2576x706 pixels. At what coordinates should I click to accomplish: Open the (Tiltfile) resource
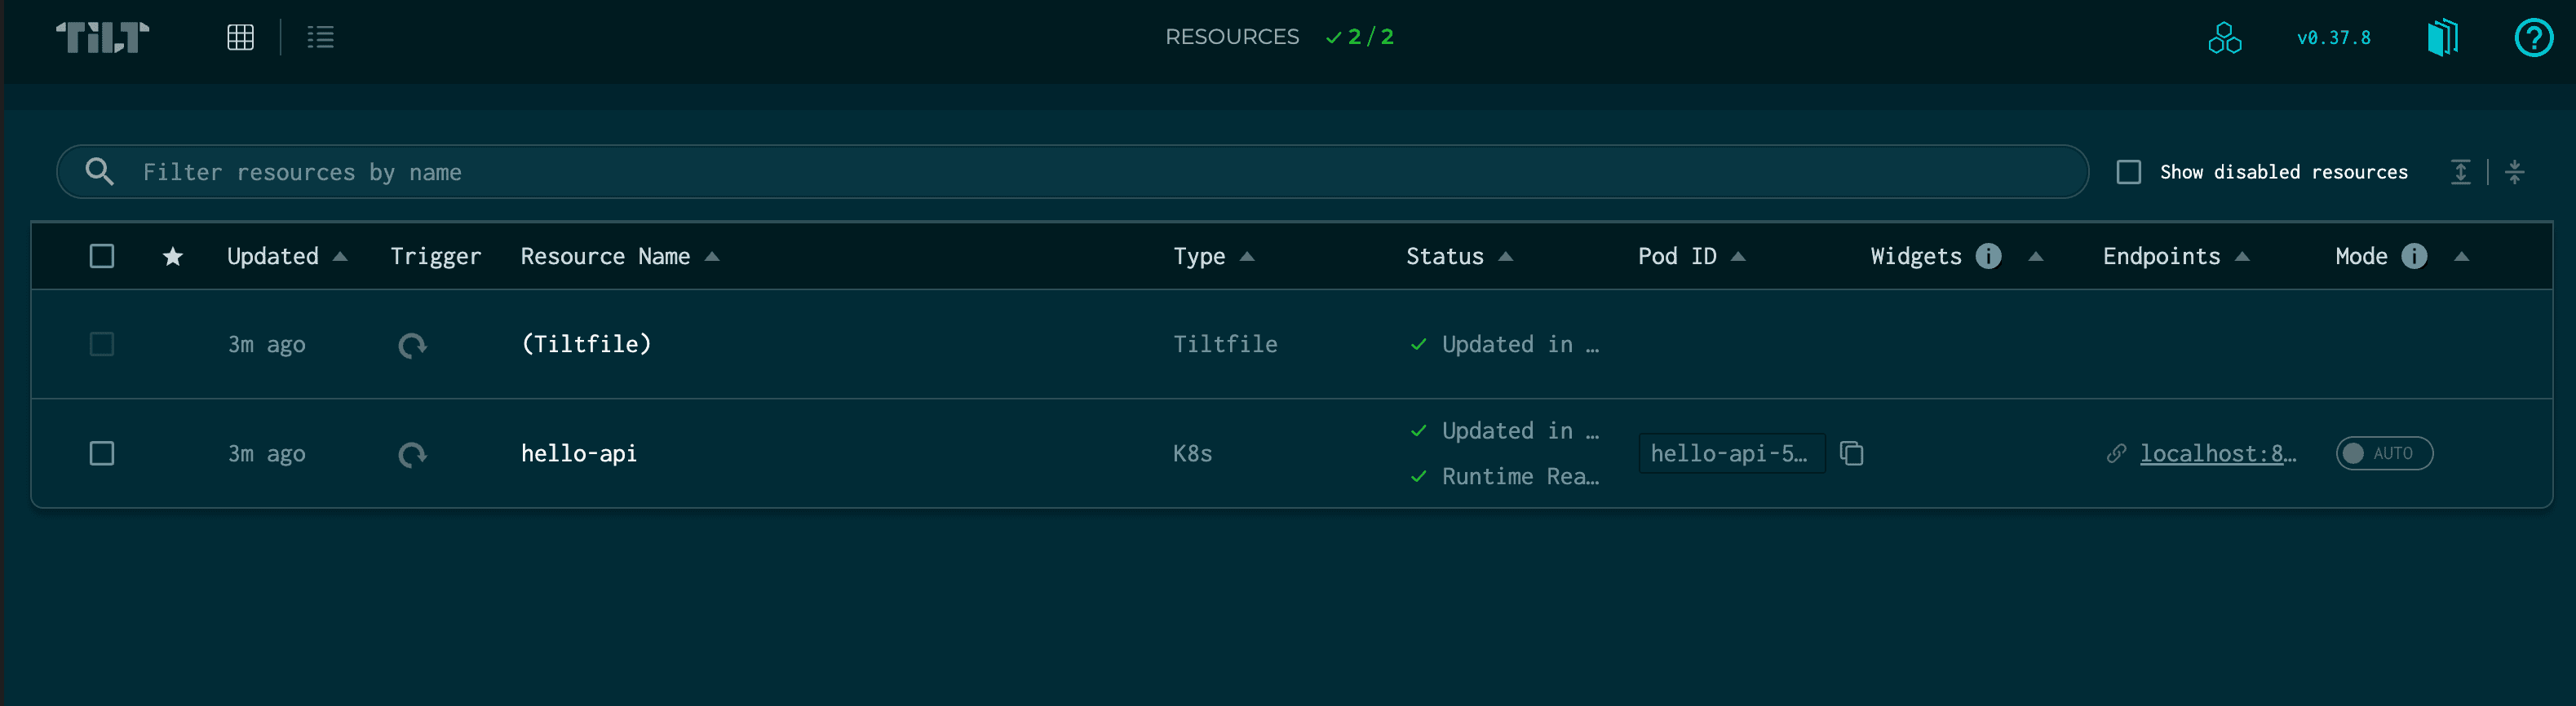[x=586, y=345]
